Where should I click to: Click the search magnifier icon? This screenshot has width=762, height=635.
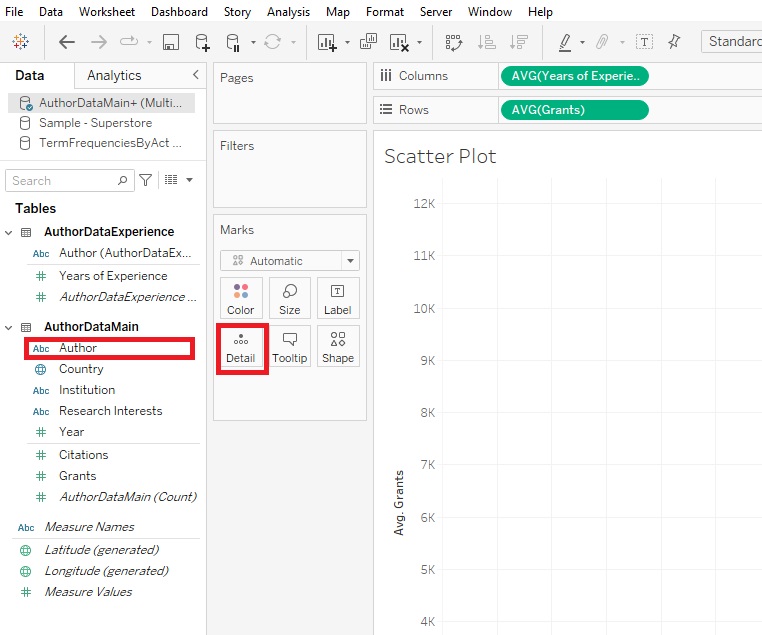point(122,180)
